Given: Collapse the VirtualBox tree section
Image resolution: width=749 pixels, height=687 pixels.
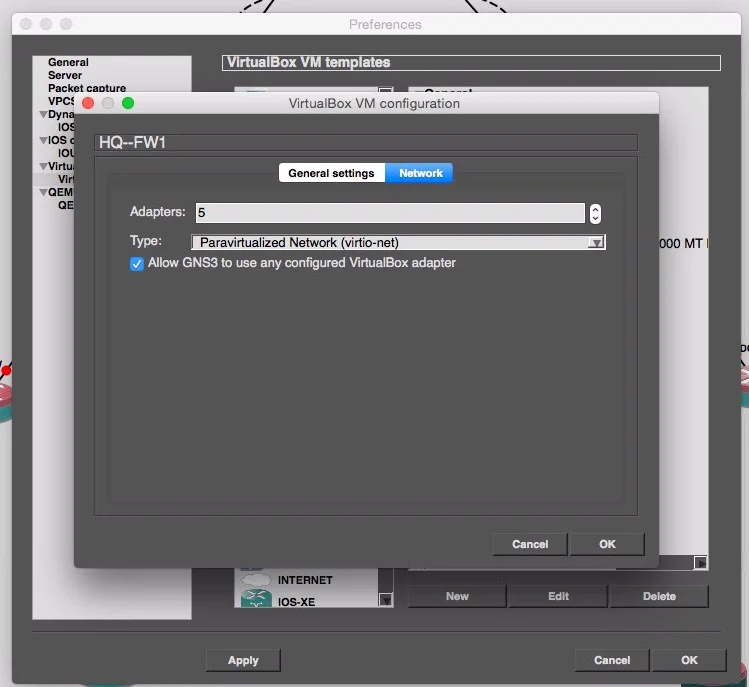Looking at the screenshot, I should (43, 166).
